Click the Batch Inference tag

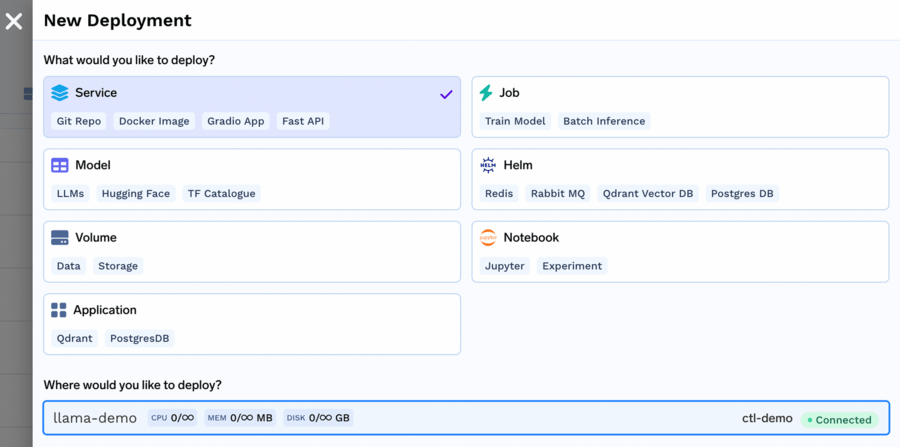[x=604, y=121]
